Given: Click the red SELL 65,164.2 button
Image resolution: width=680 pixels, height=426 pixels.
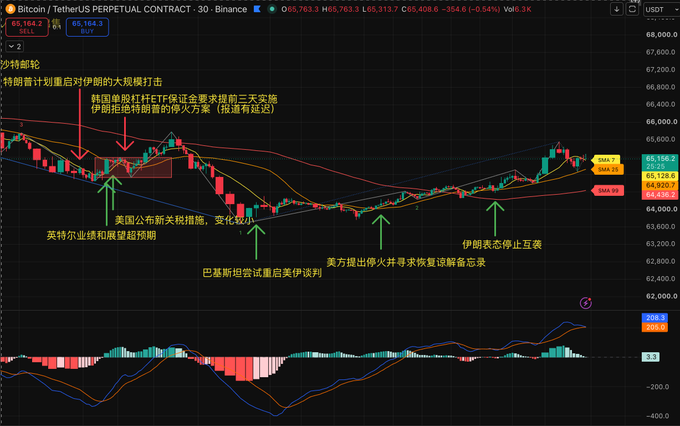Looking at the screenshot, I should (x=27, y=27).
